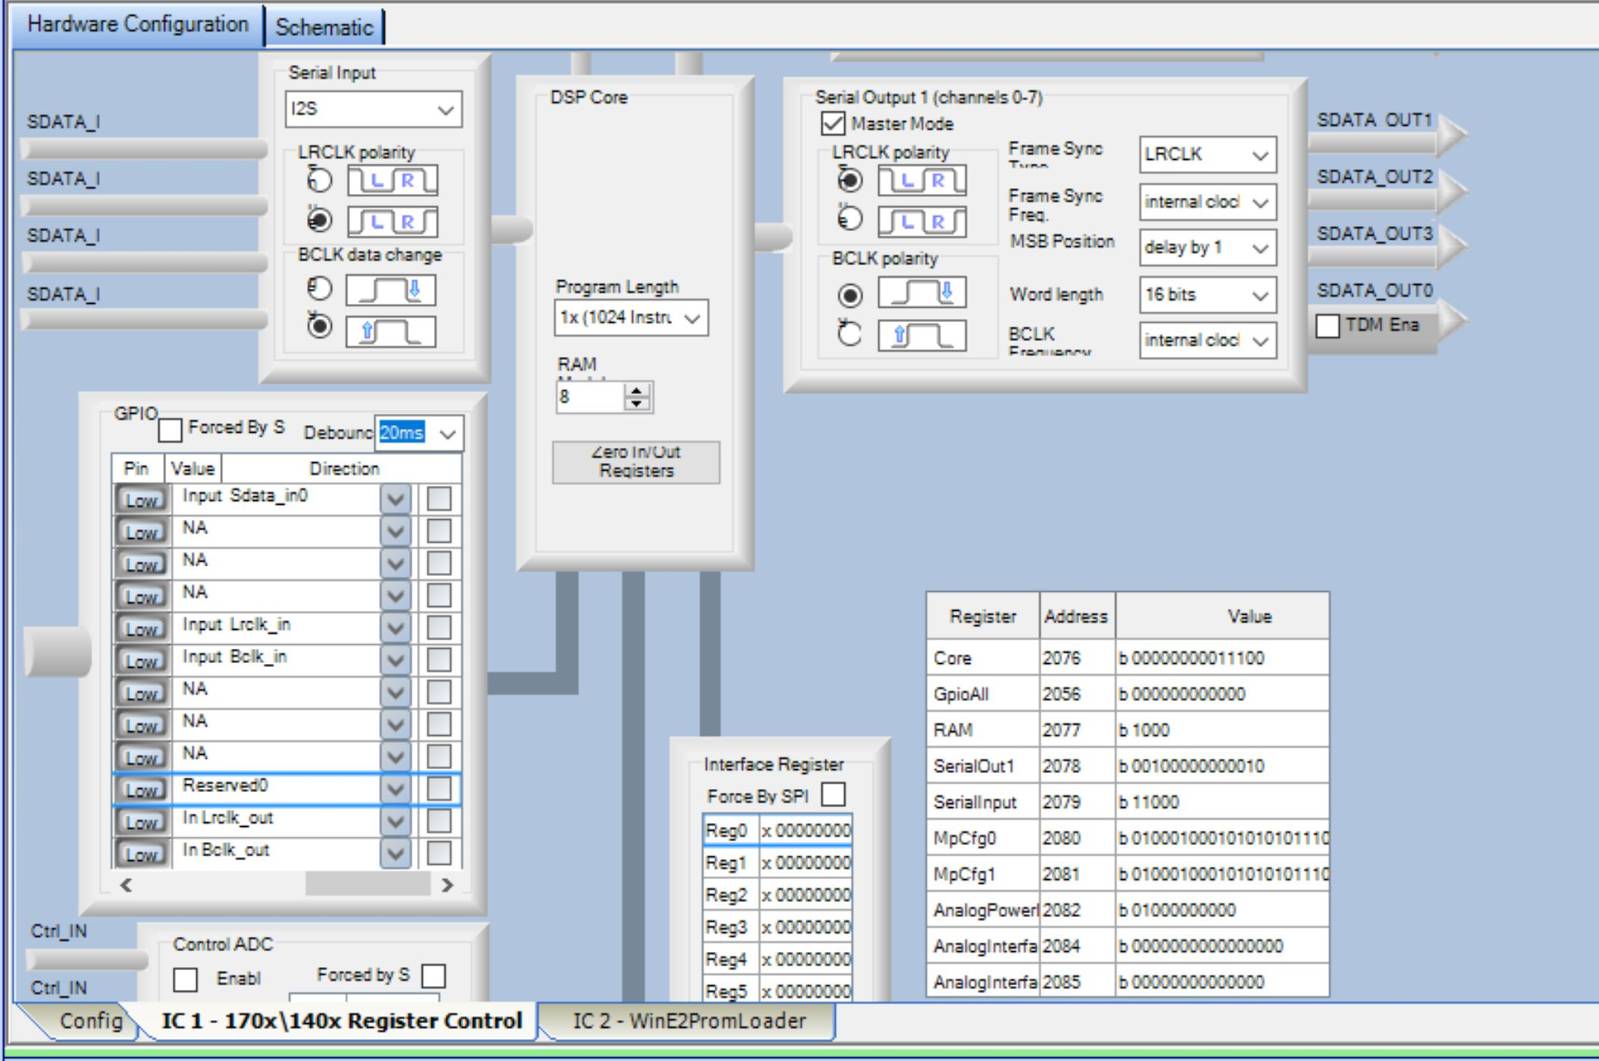Viewport: 1599px width, 1061px height.
Task: Click the Zero In/Out Registers button
Action: point(636,462)
